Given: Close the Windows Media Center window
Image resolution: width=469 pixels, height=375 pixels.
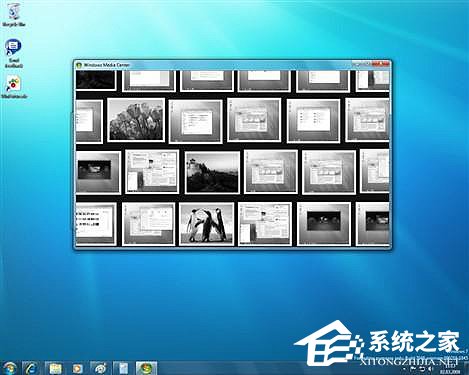Looking at the screenshot, I should coord(381,63).
